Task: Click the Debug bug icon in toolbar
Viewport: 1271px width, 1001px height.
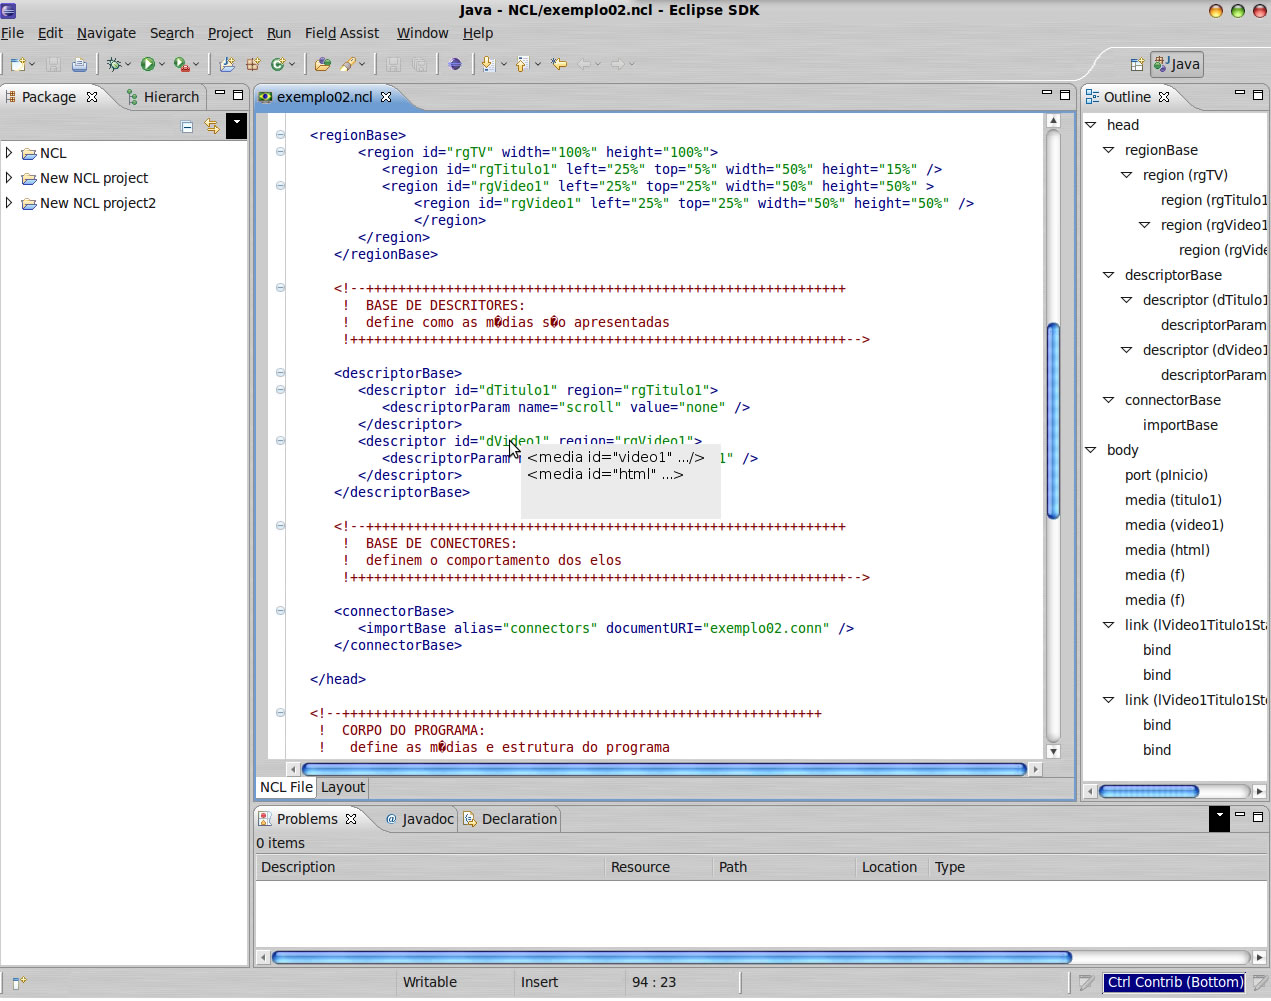Action: click(114, 64)
